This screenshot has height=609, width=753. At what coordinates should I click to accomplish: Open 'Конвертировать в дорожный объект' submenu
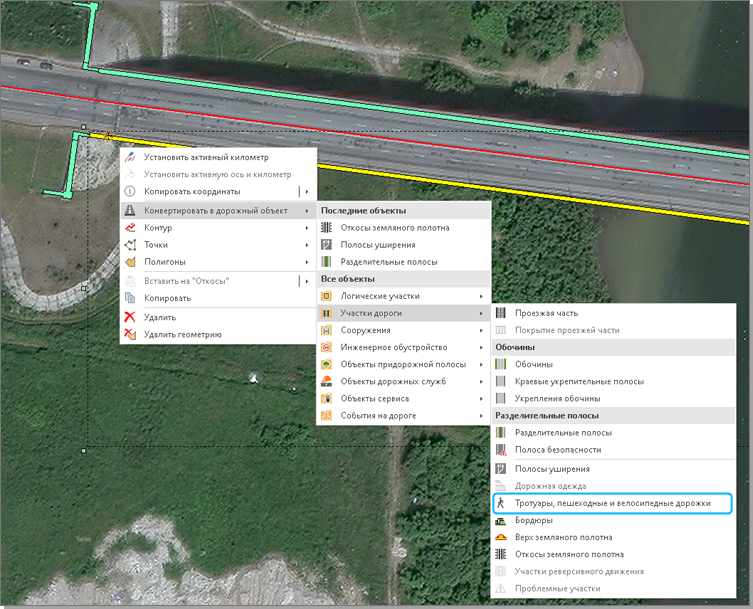point(218,210)
